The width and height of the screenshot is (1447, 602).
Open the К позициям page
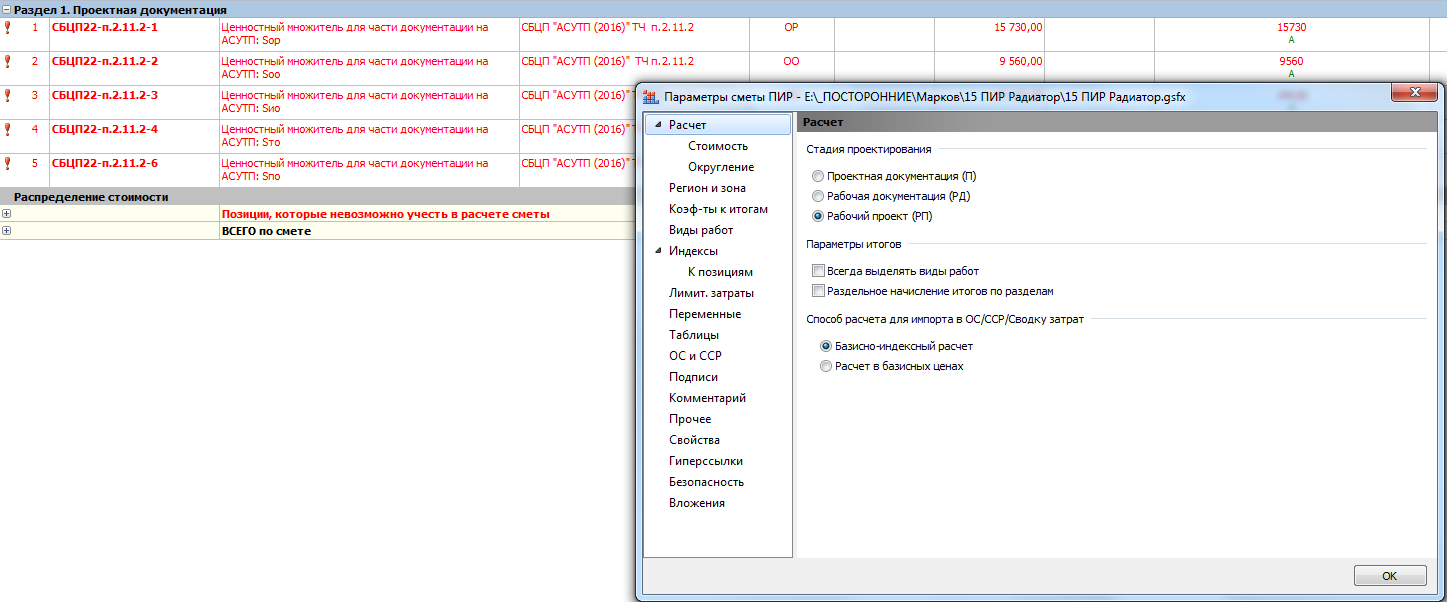720,272
